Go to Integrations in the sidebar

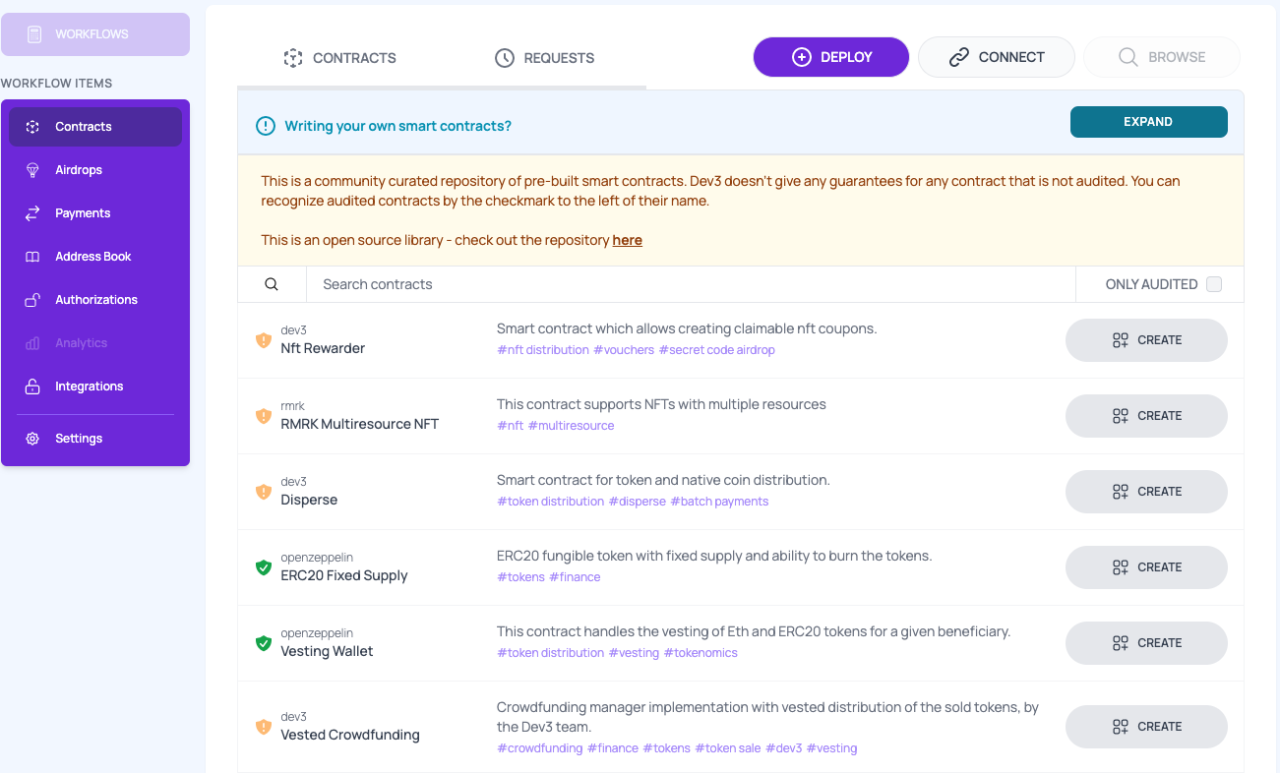tap(89, 386)
